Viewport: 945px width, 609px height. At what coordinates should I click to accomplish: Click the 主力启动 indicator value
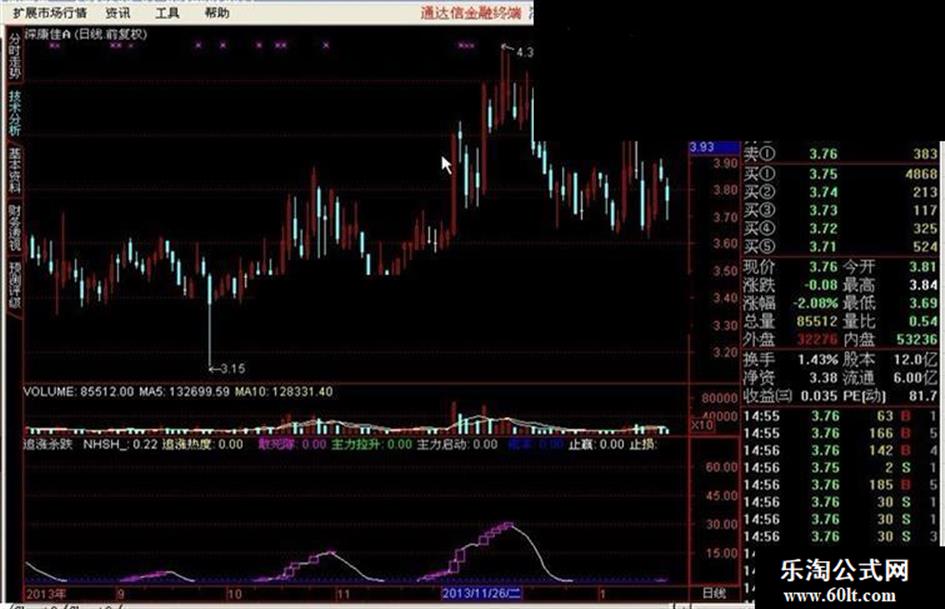(457, 445)
